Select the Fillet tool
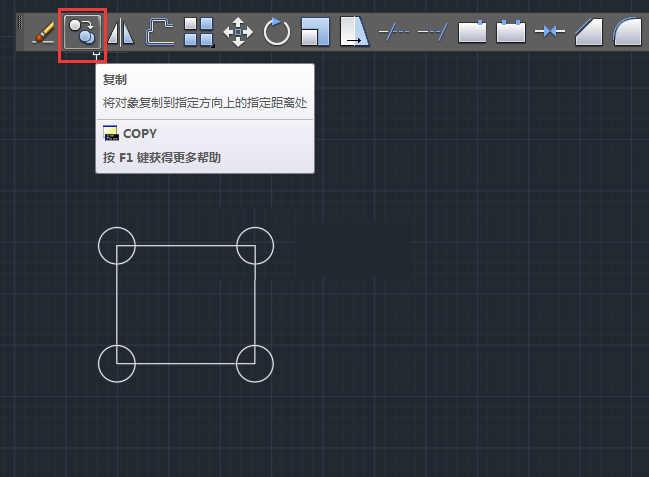The height and width of the screenshot is (477, 649). pyautogui.click(x=627, y=31)
